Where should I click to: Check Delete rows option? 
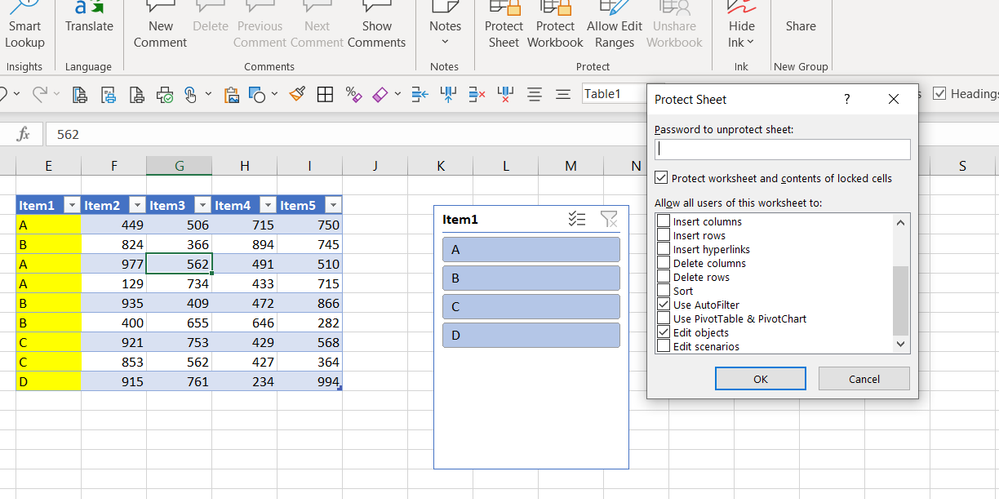coord(663,277)
